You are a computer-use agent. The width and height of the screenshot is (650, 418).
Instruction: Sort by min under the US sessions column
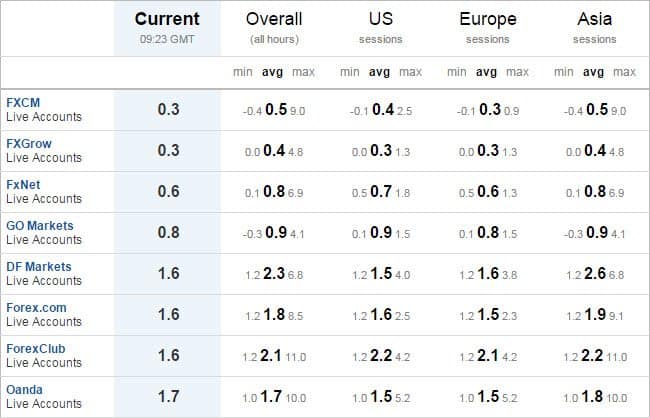tap(349, 72)
